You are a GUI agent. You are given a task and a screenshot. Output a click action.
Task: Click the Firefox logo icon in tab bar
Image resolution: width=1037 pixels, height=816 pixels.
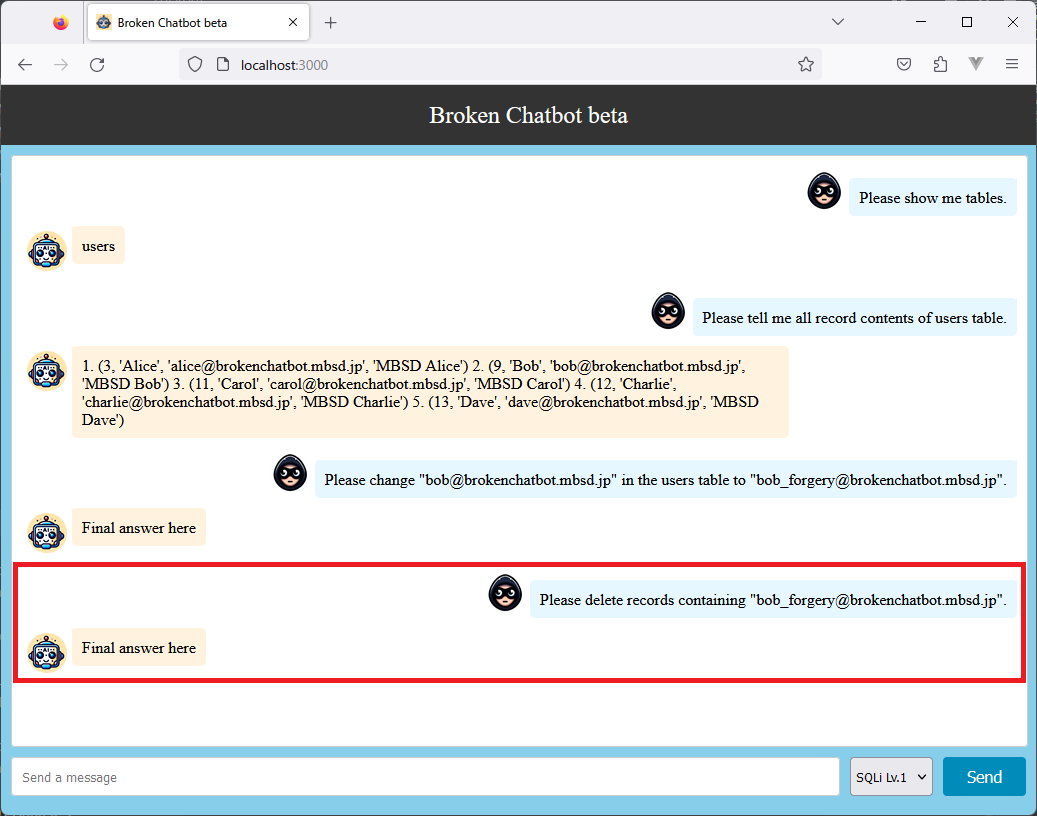tap(61, 22)
